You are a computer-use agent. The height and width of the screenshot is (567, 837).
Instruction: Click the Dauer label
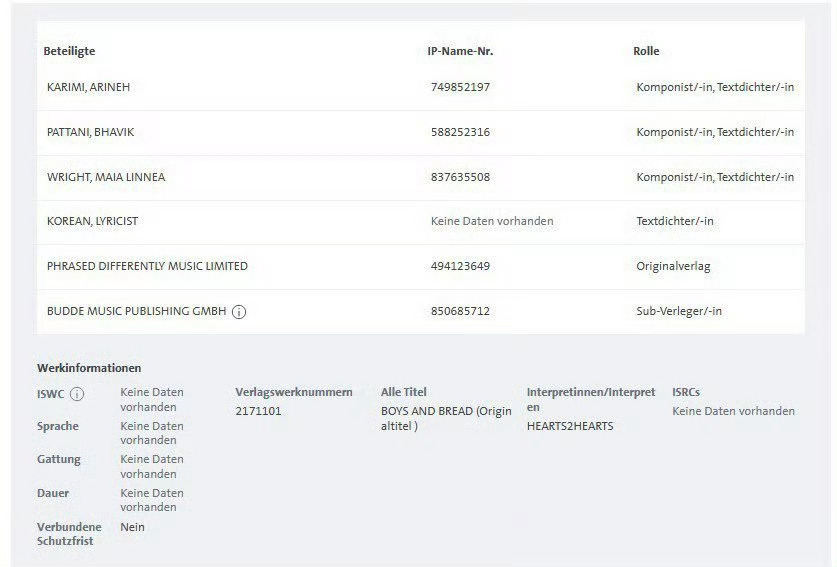[x=53, y=493]
